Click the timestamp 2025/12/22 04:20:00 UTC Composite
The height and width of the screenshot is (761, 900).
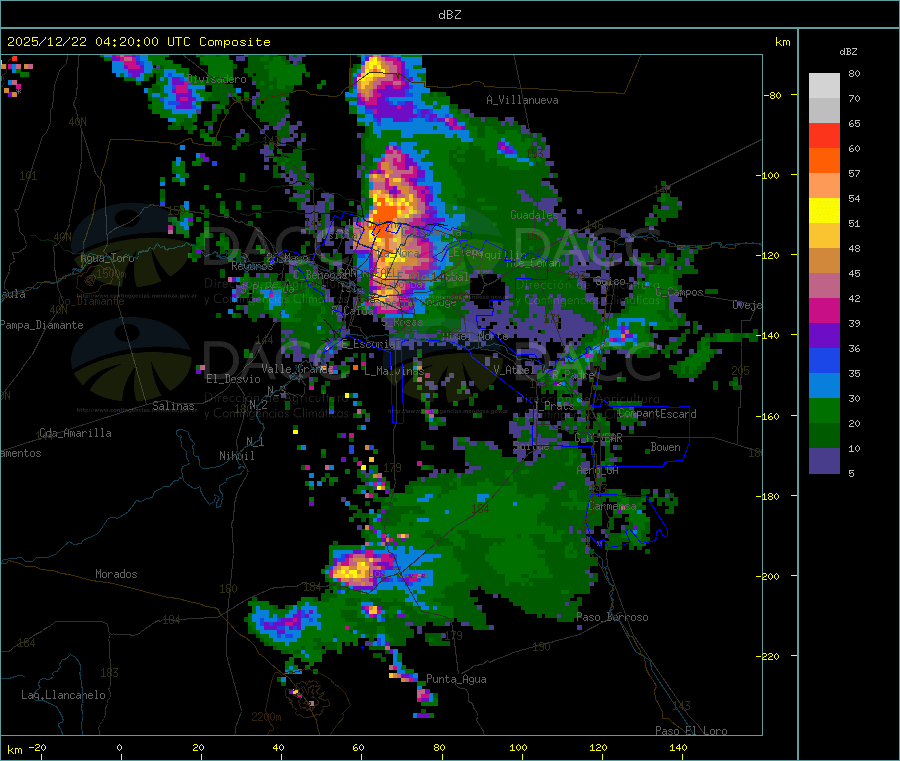138,42
